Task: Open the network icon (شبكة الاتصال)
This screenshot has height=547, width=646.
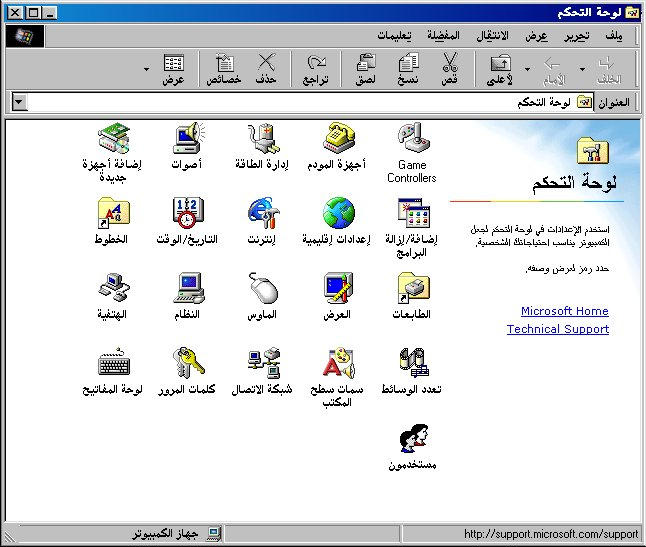Action: pyautogui.click(x=262, y=372)
